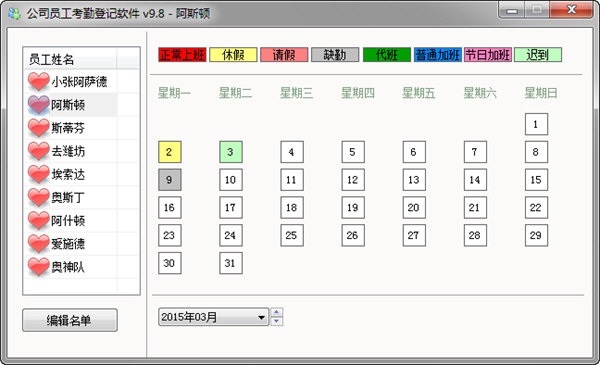The width and height of the screenshot is (600, 365).
Task: Select calendar day 15
Action: click(536, 180)
